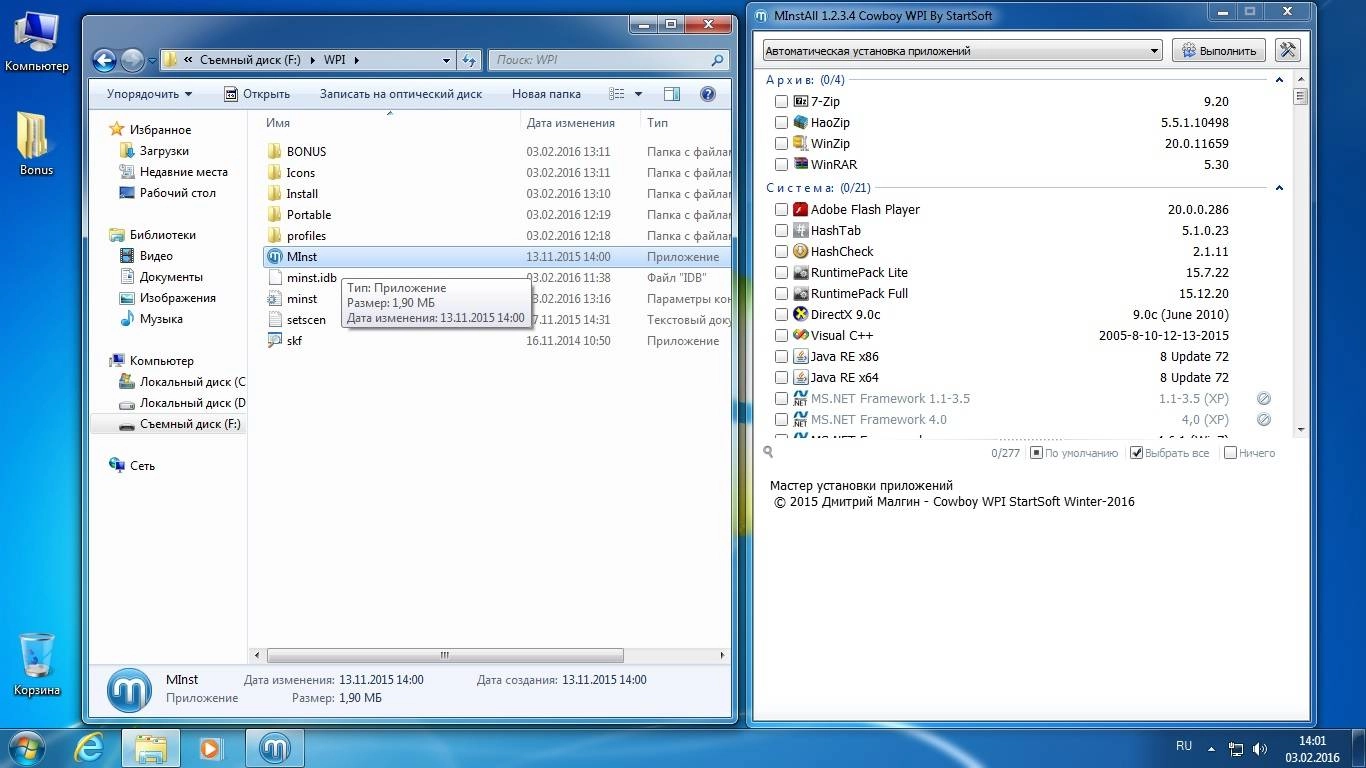1366x768 pixels.
Task: Open the settings tools icon in MInstAll
Action: [x=1288, y=50]
